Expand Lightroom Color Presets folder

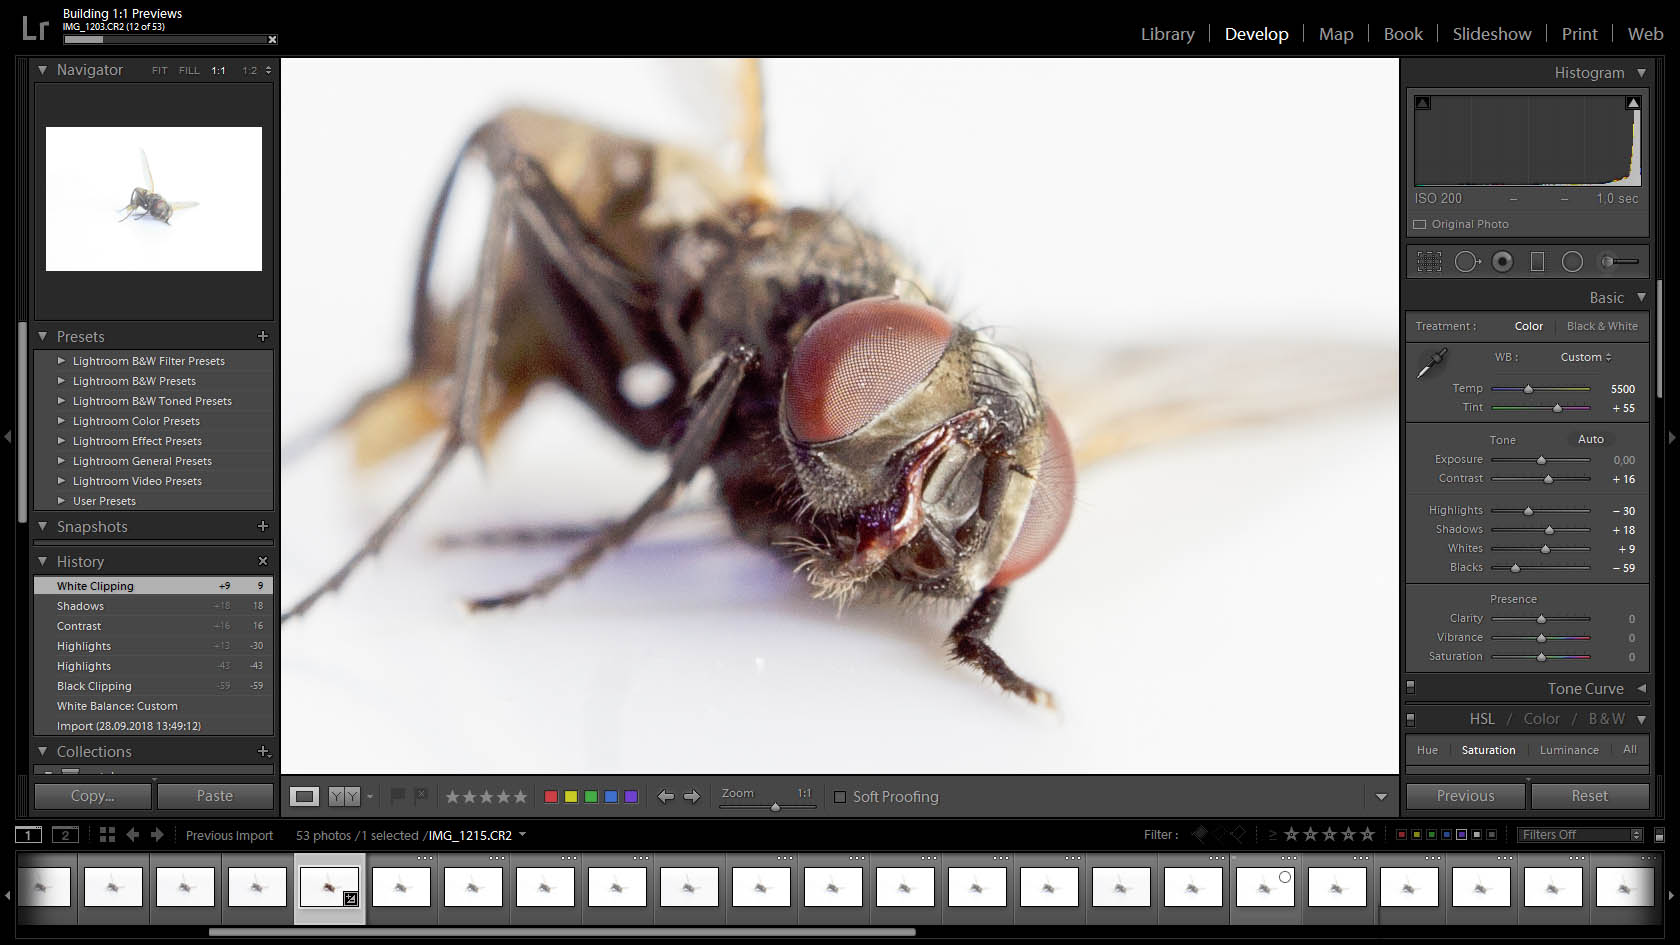(x=61, y=421)
